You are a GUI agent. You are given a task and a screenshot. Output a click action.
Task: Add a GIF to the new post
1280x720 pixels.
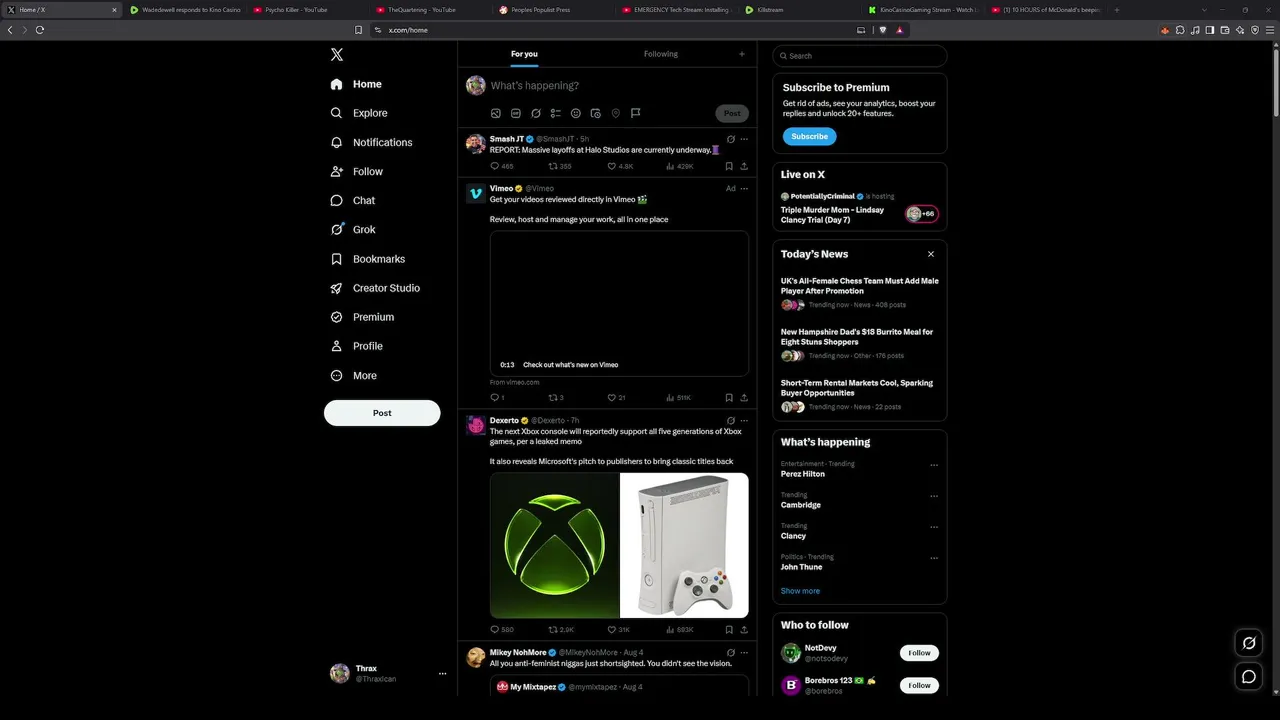516,113
